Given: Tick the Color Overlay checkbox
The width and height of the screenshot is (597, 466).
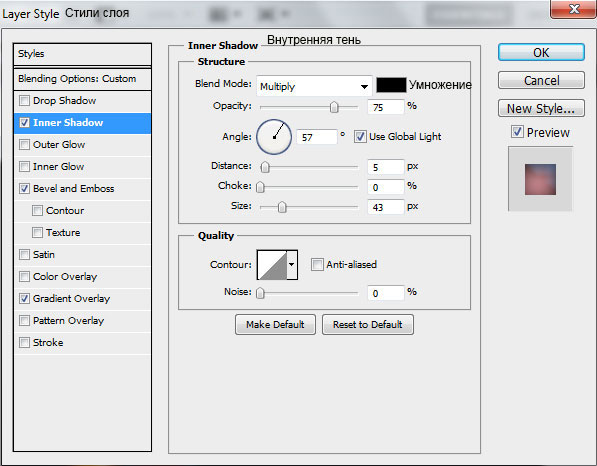Looking at the screenshot, I should (24, 276).
